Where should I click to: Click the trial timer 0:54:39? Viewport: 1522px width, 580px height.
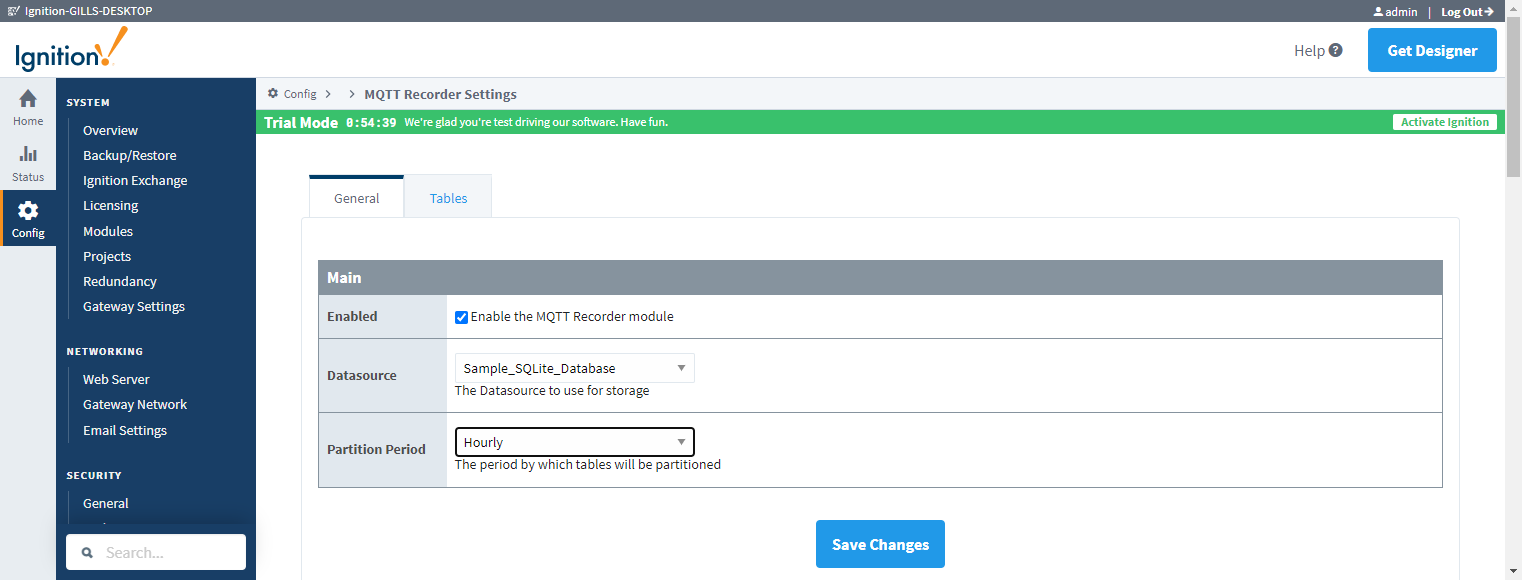[371, 122]
